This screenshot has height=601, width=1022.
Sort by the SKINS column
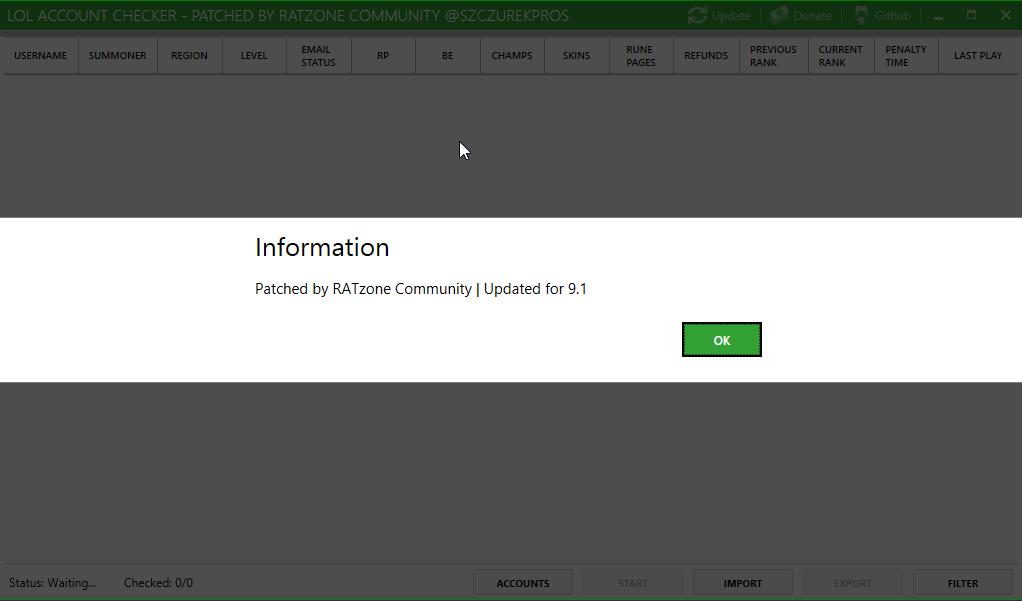[x=576, y=56]
